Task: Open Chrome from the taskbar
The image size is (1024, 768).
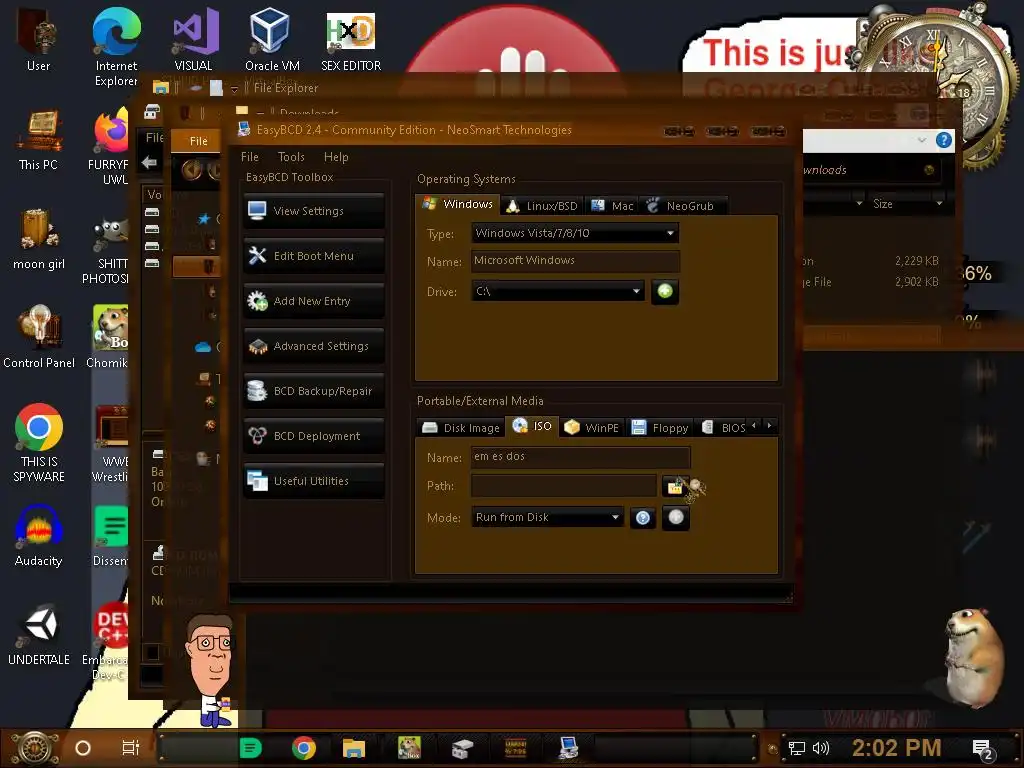Action: point(304,748)
